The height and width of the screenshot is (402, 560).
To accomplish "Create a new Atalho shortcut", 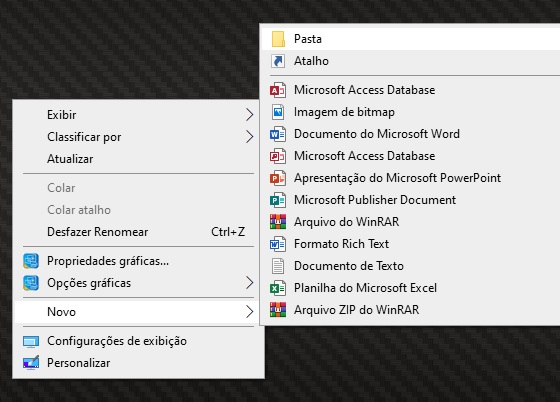I will pos(411,61).
